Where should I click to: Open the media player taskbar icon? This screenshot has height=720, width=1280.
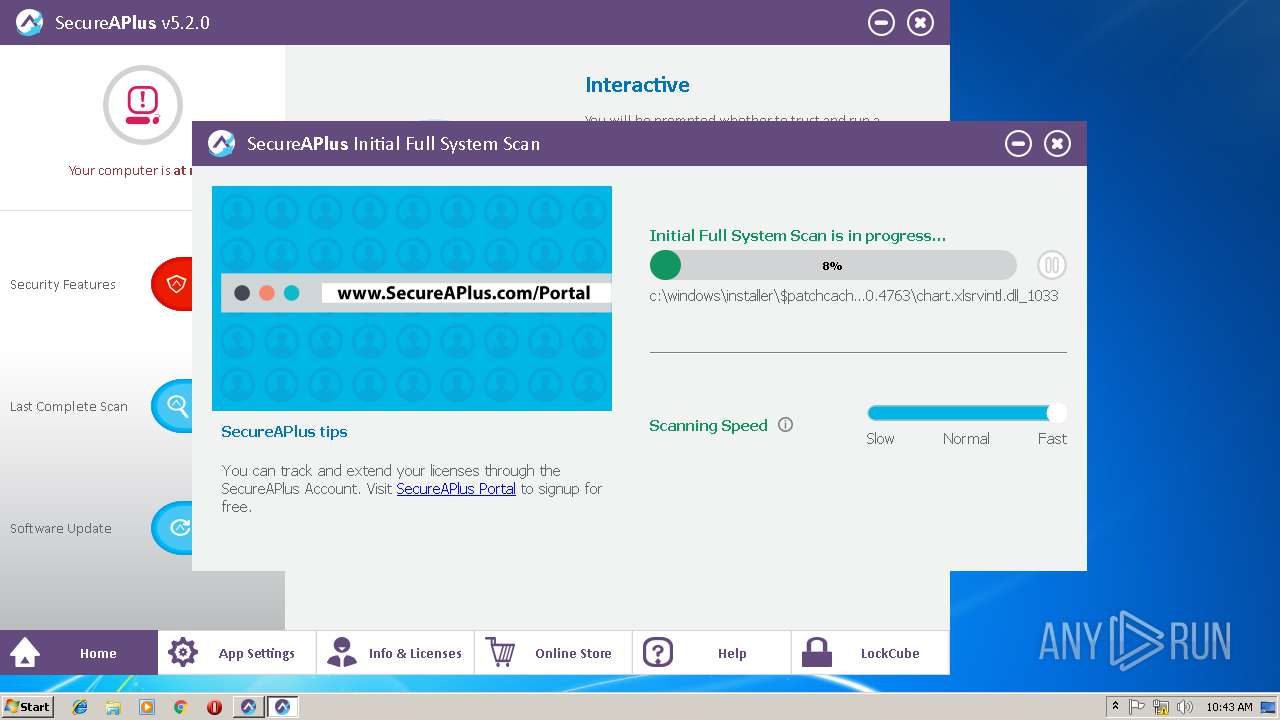point(147,706)
